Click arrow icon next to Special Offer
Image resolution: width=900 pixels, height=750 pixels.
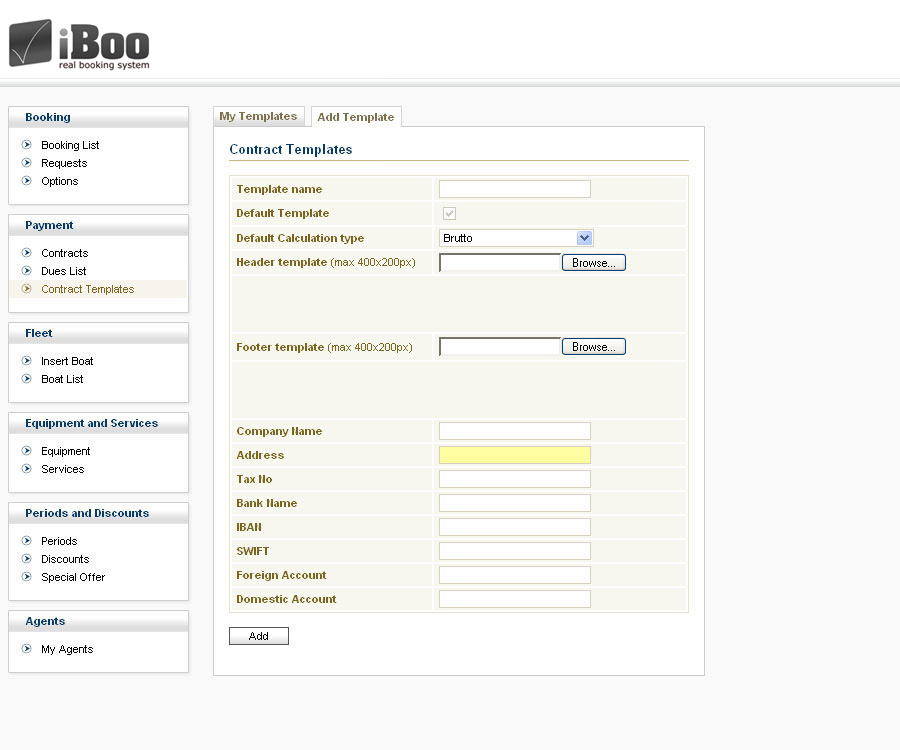27,577
